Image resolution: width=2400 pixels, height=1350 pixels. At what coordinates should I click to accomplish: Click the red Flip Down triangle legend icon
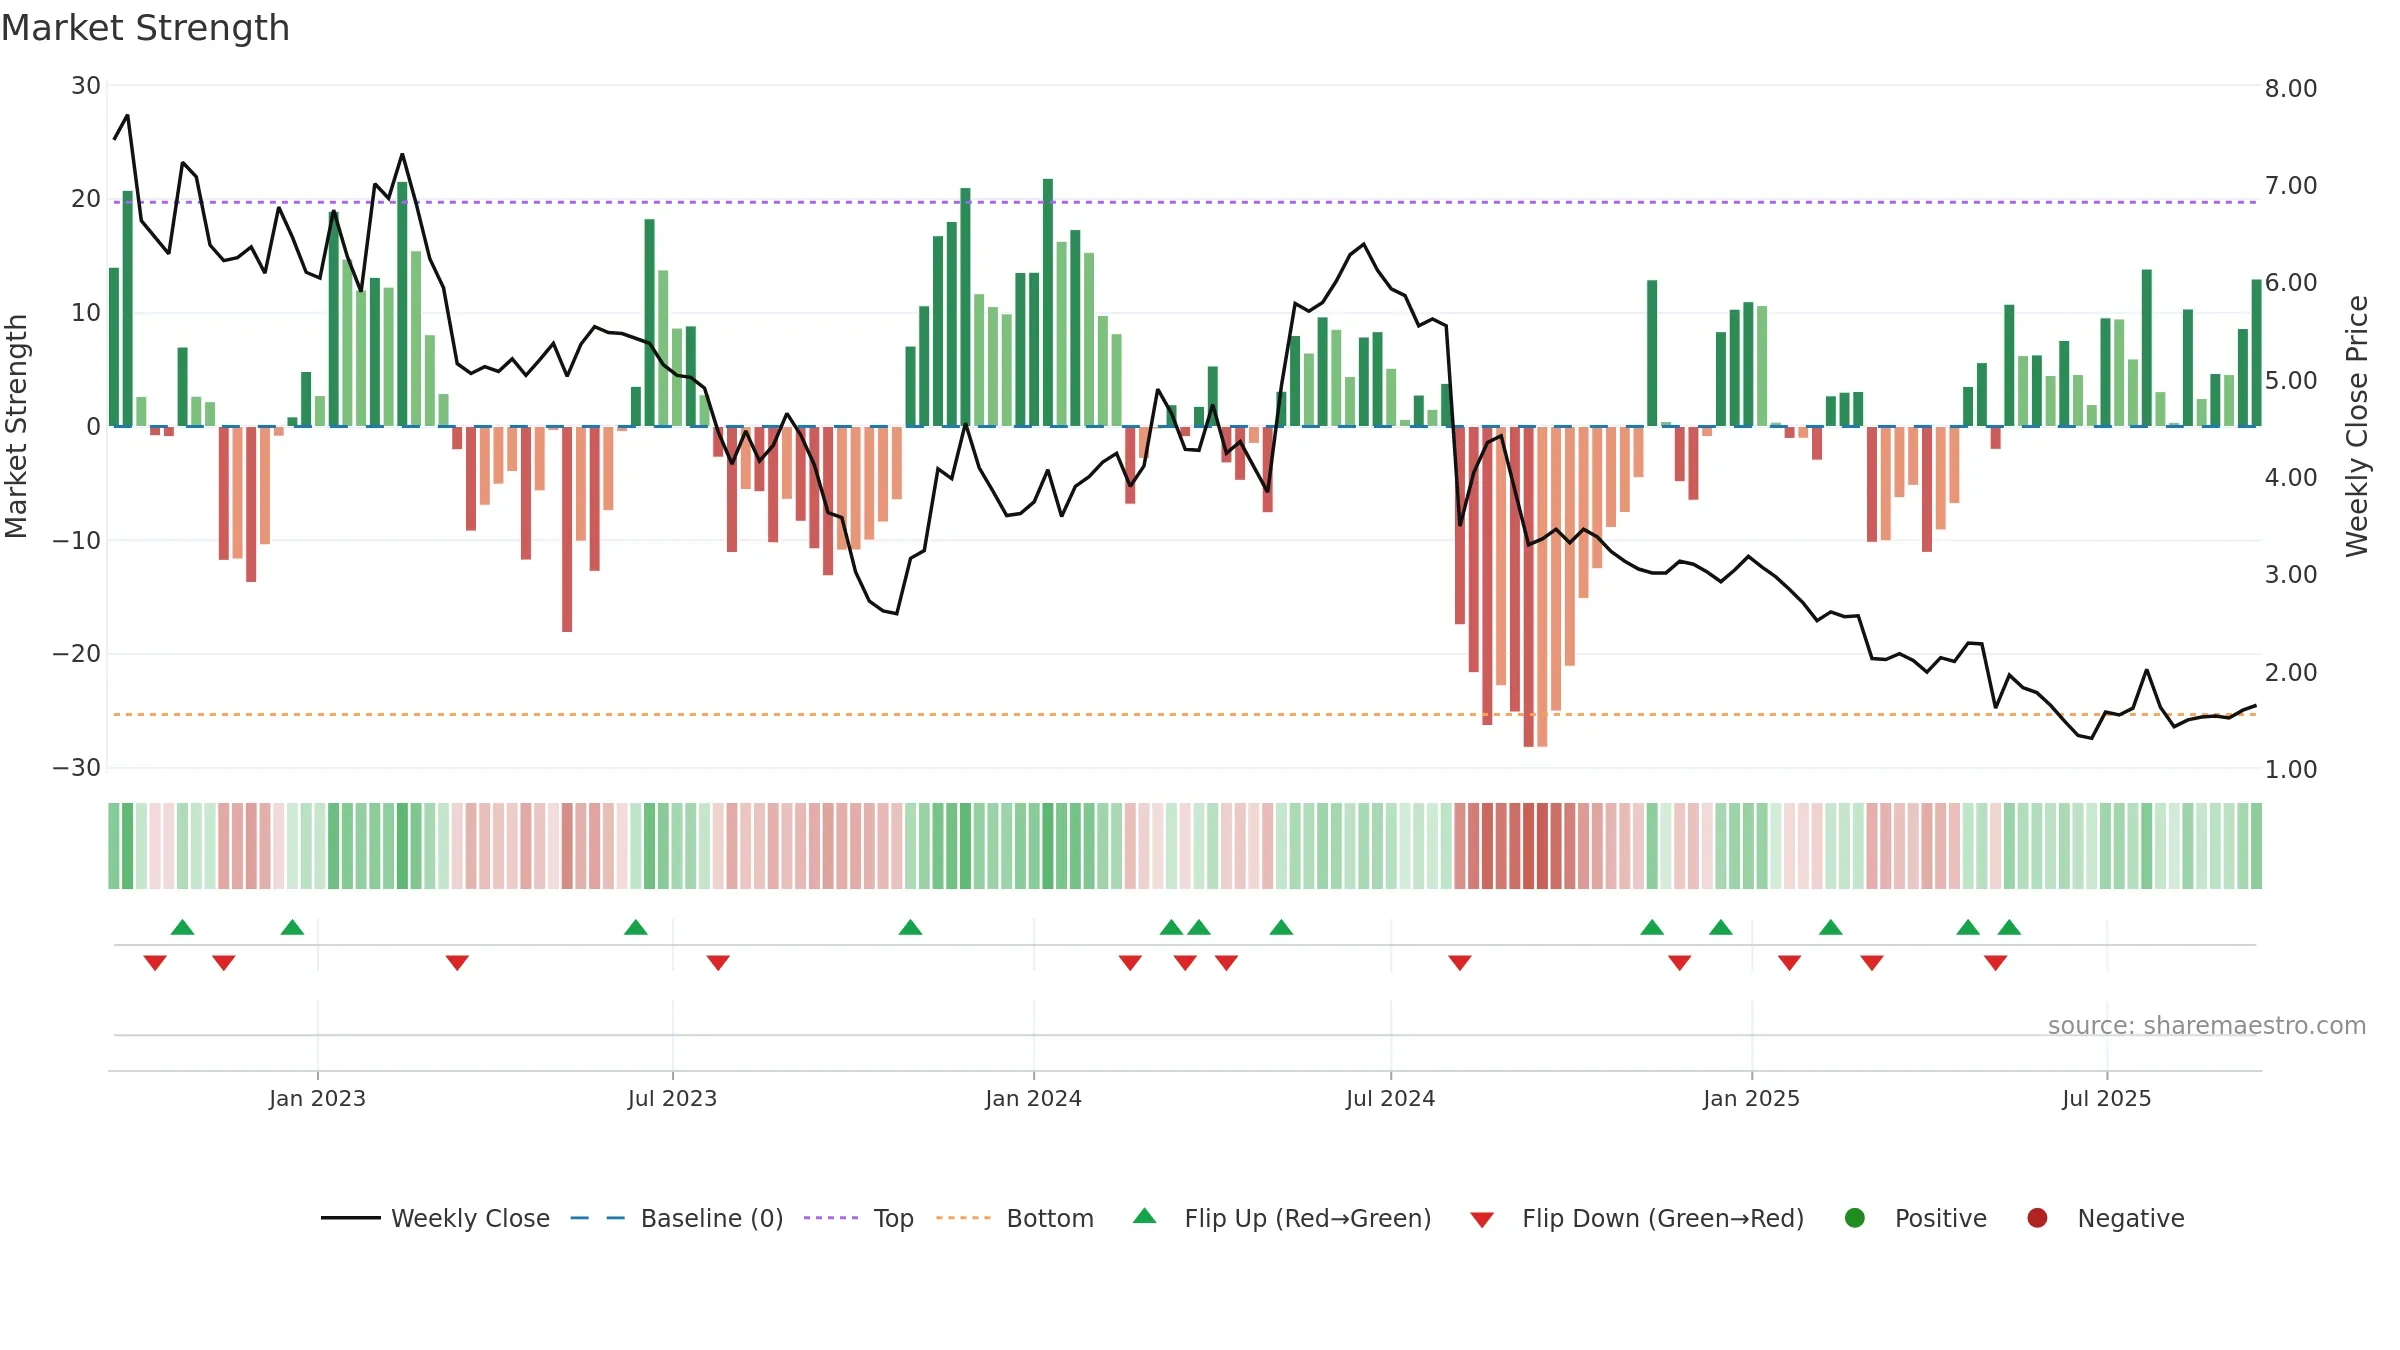1482,1220
